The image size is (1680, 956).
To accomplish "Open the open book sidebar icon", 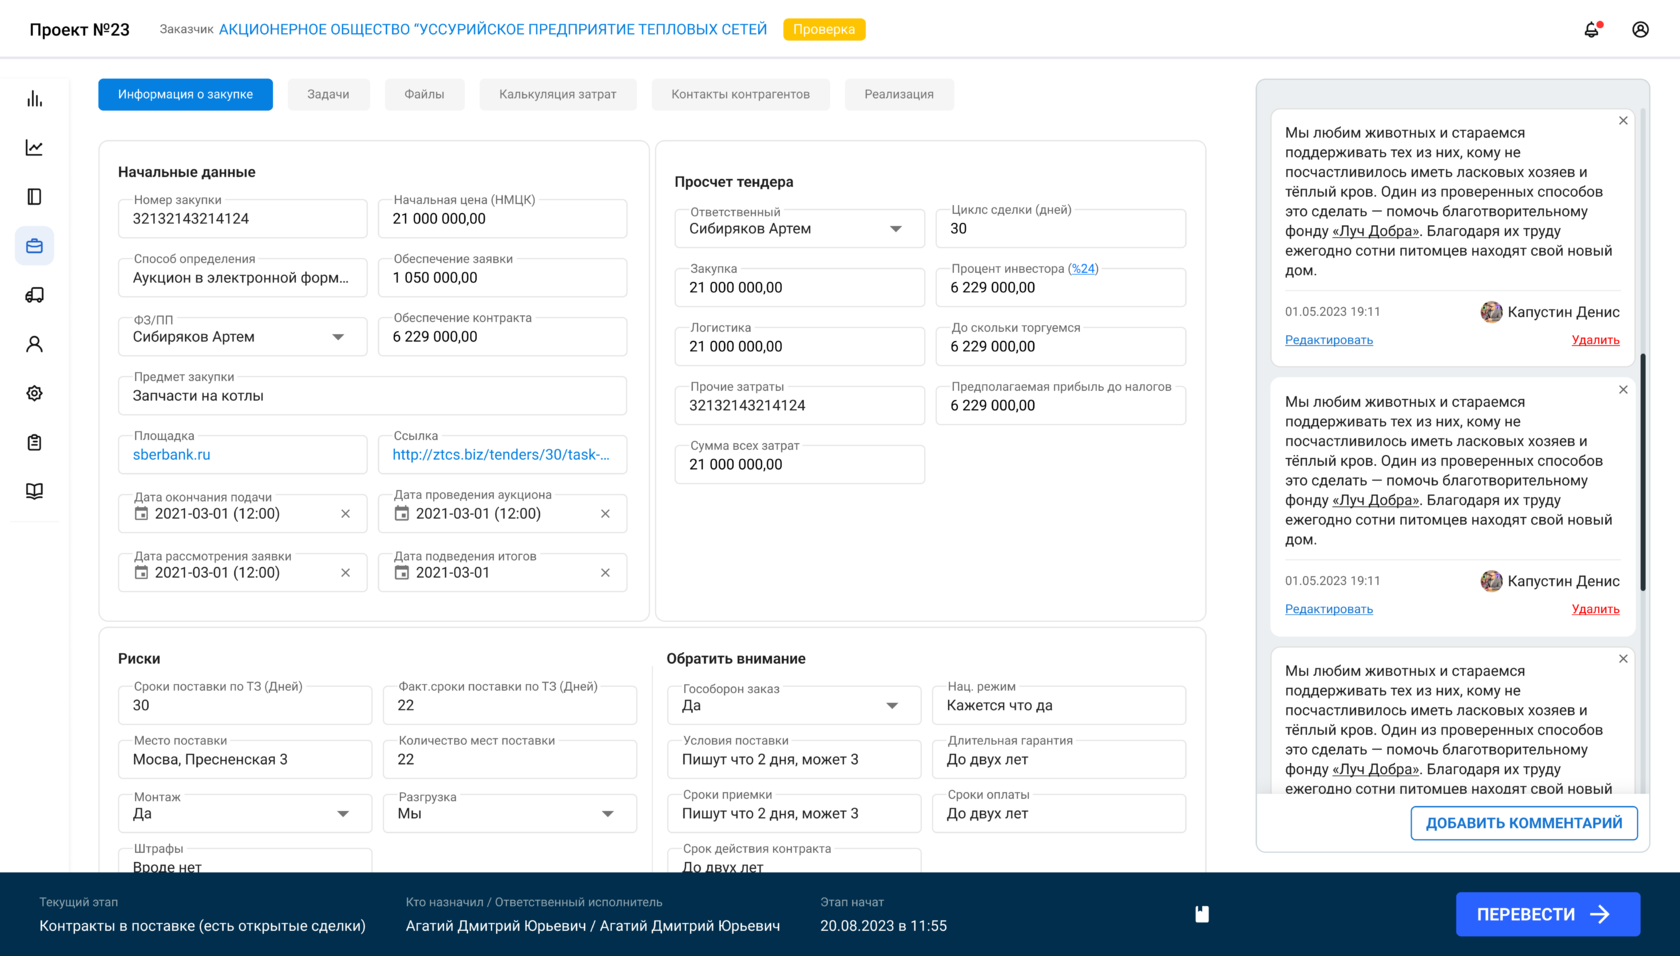I will [x=34, y=491].
